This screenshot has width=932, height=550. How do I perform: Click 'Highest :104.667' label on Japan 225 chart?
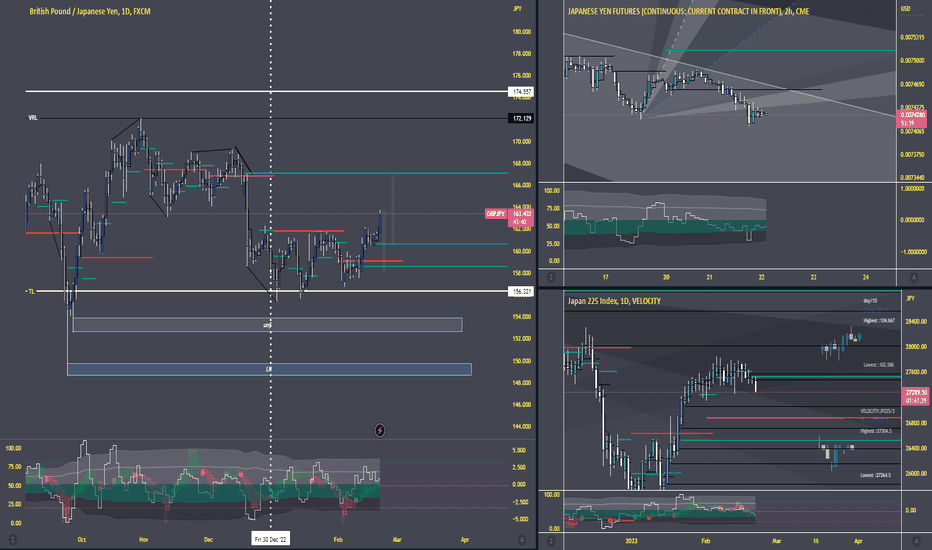(879, 320)
